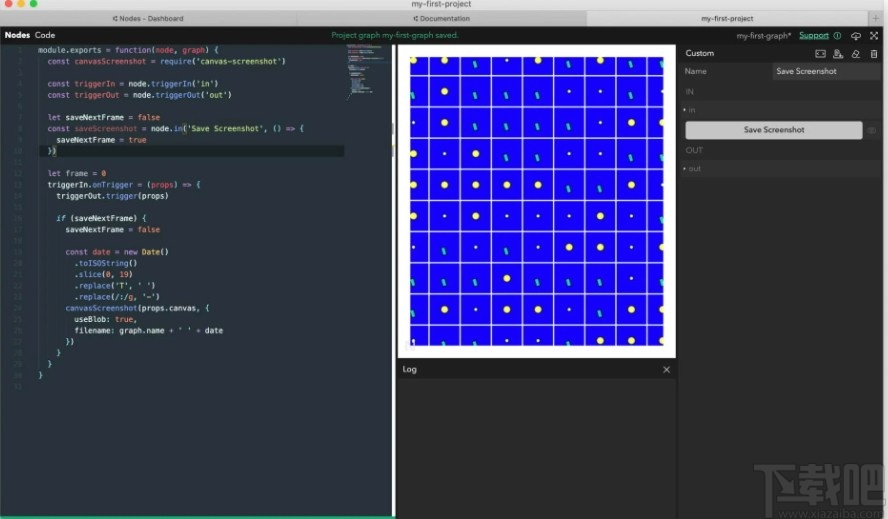Click the my-first-graph* title

click(763, 36)
